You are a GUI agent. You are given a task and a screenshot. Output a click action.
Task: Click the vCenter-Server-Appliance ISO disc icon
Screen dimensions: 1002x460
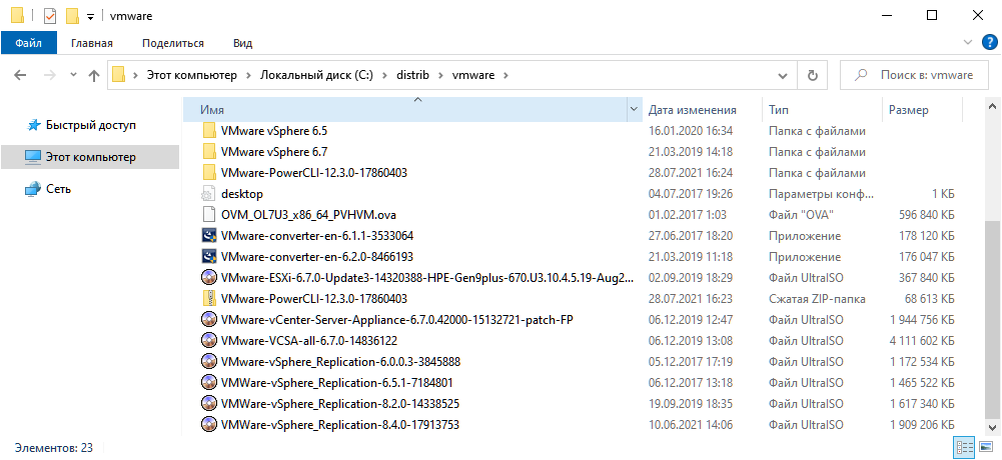click(x=209, y=319)
